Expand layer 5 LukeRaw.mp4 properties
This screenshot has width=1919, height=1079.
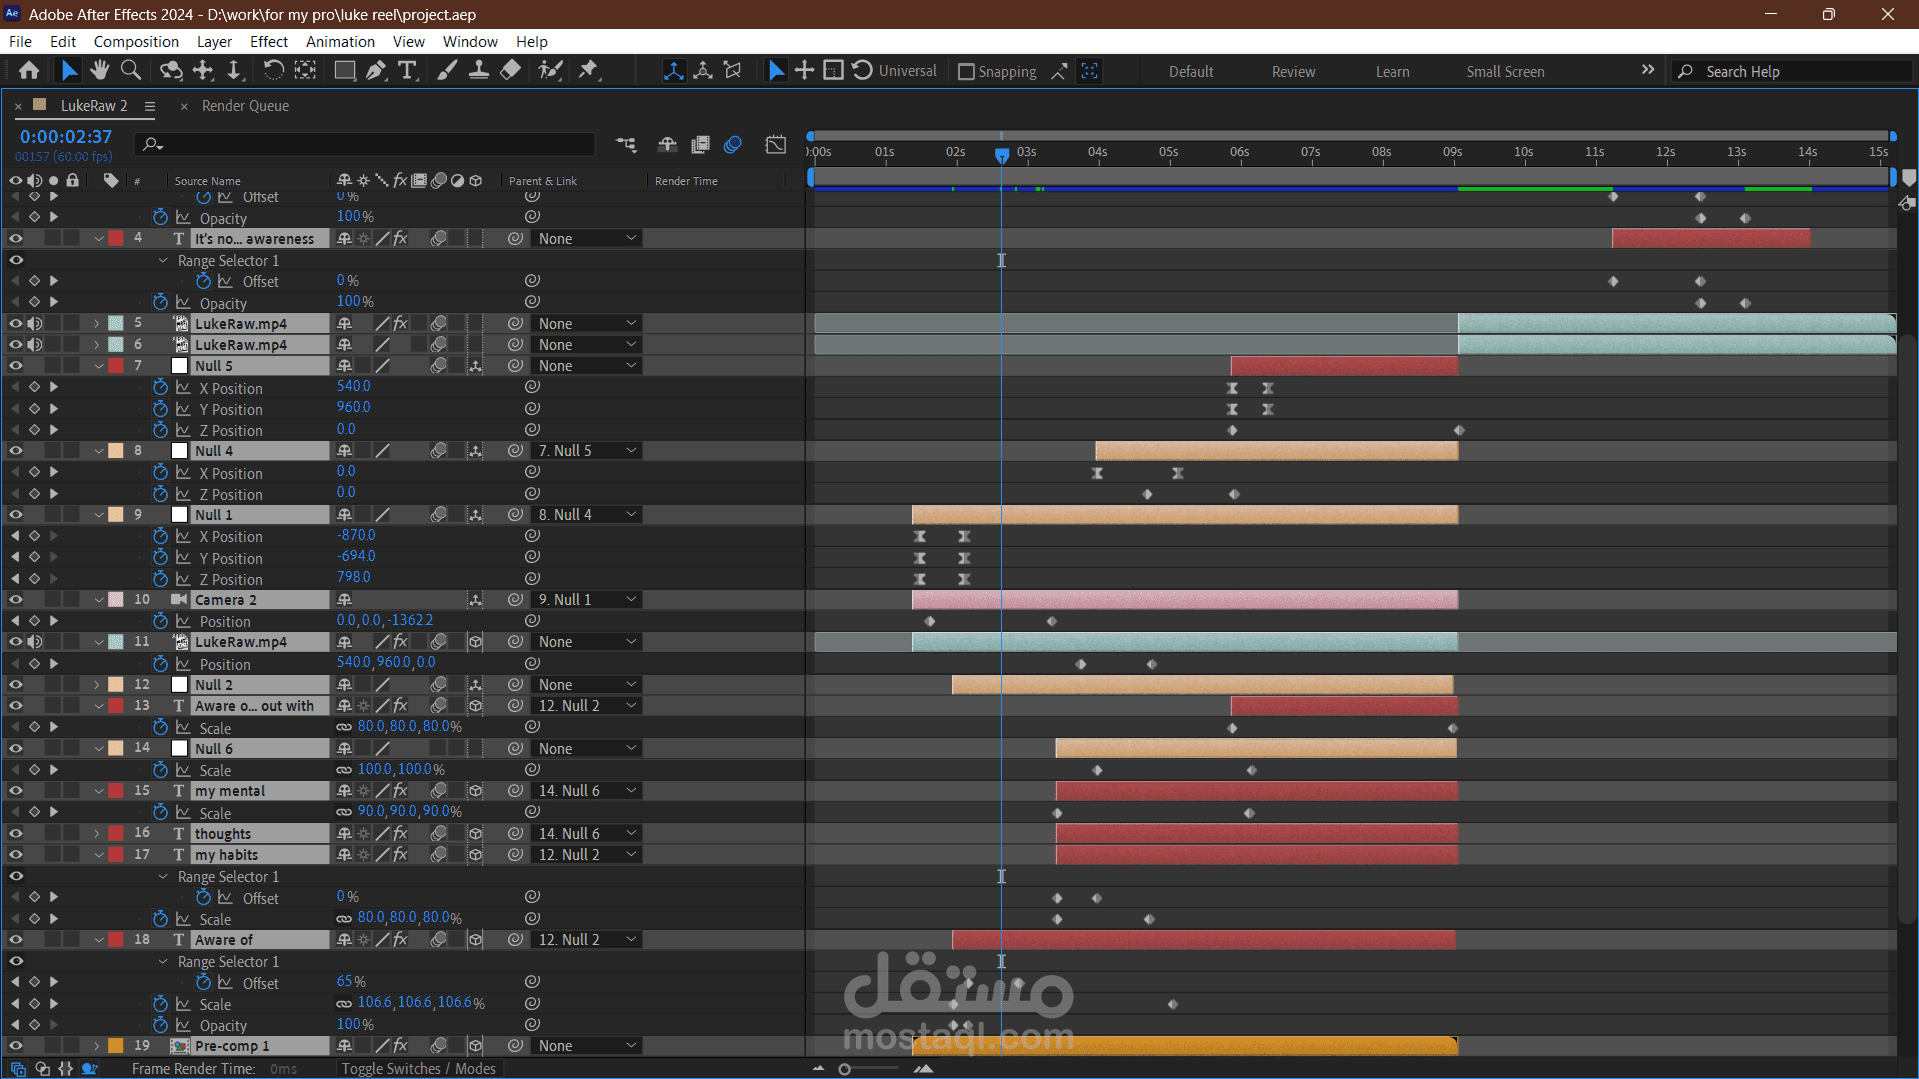tap(97, 324)
